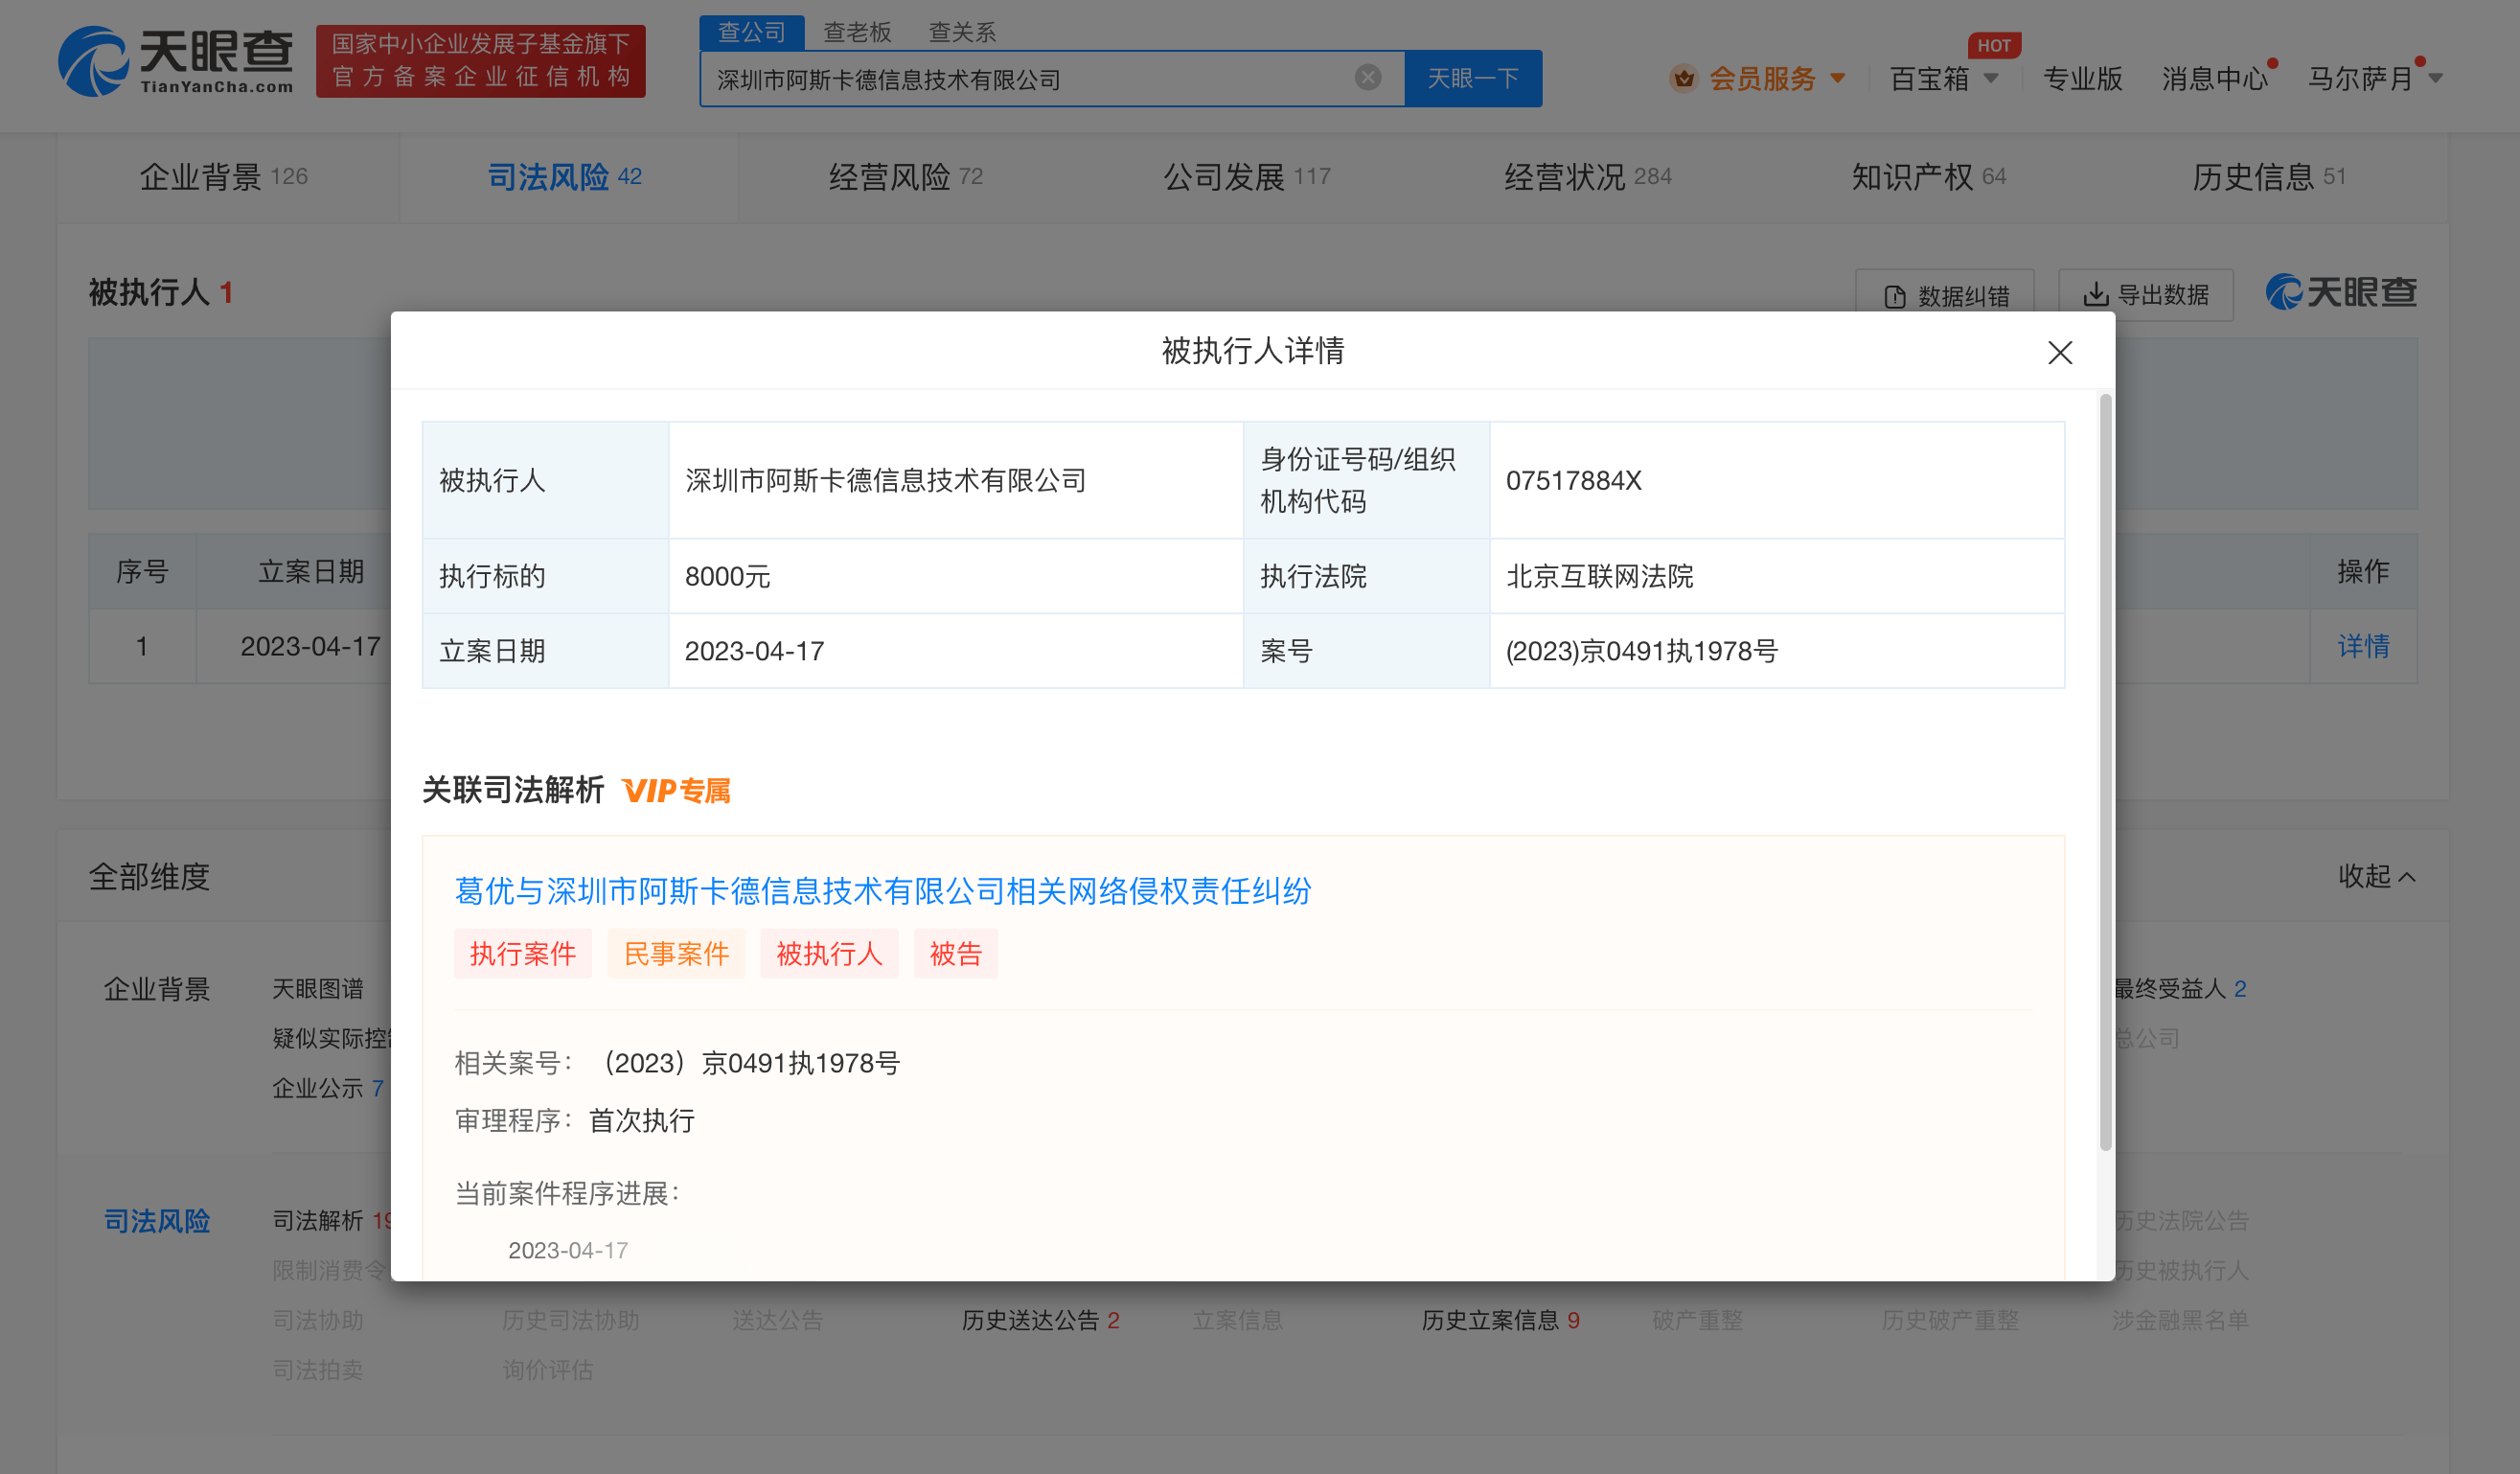This screenshot has width=2520, height=1474.
Task: Switch to 查老板 search tab
Action: click(857, 32)
